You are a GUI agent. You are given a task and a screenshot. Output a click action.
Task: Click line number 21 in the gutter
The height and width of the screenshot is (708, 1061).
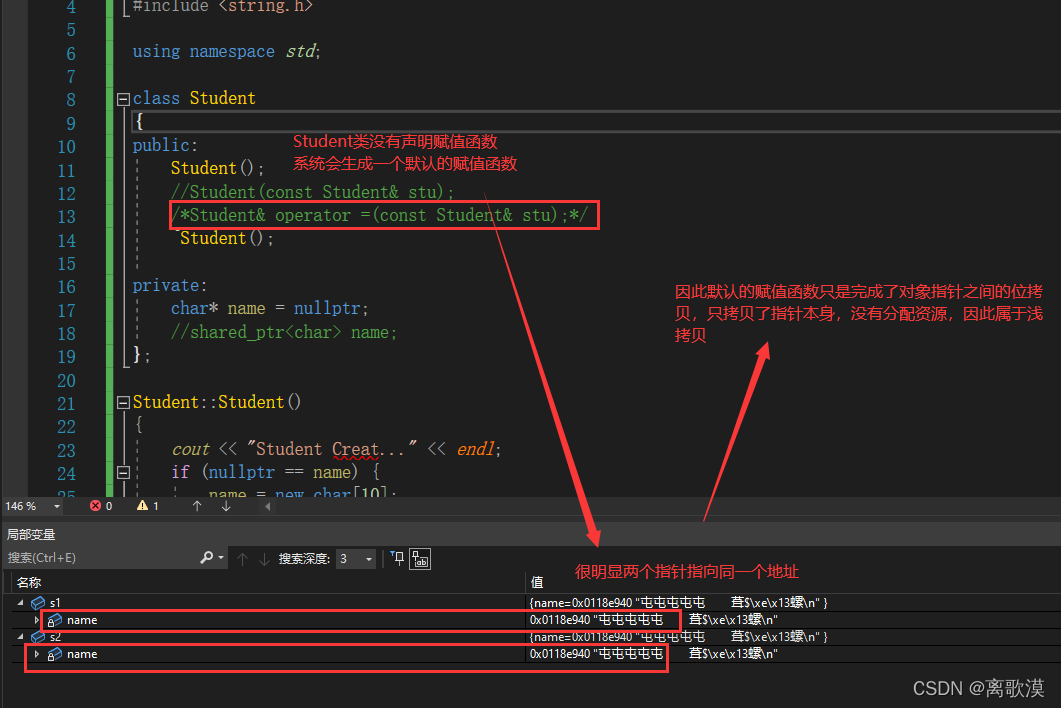point(66,403)
